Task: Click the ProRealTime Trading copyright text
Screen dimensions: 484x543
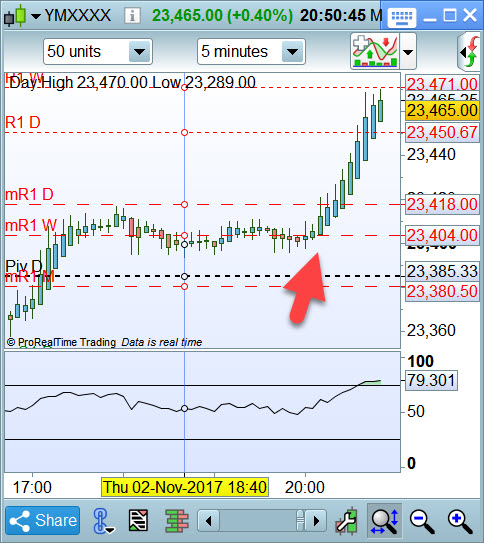Action: click(x=61, y=342)
